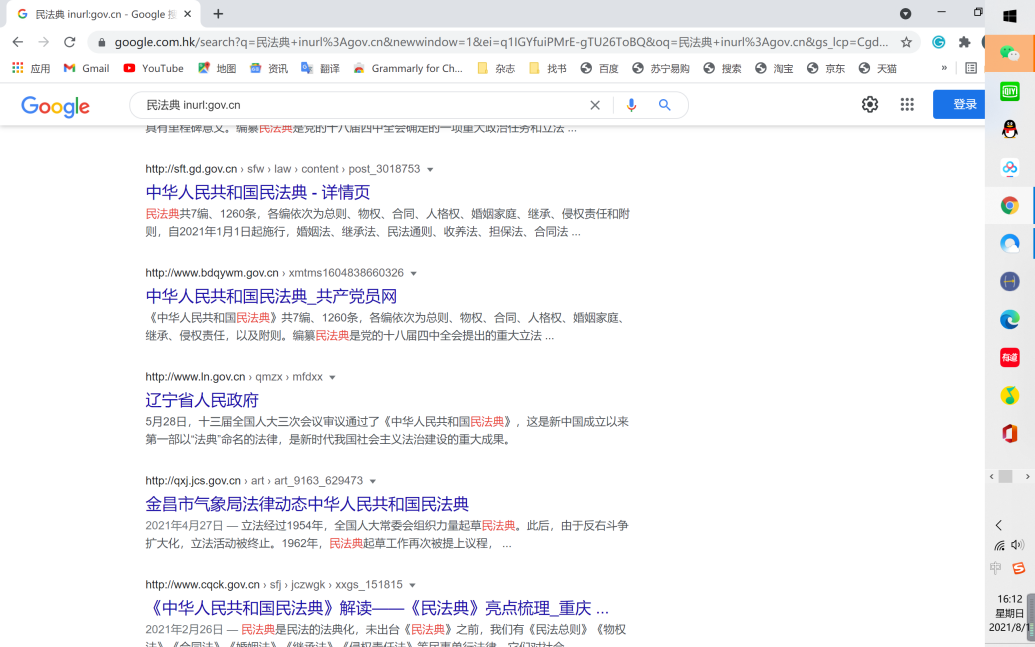1035x647 pixels.
Task: Open the 地图 maps bookmark
Action: (217, 68)
